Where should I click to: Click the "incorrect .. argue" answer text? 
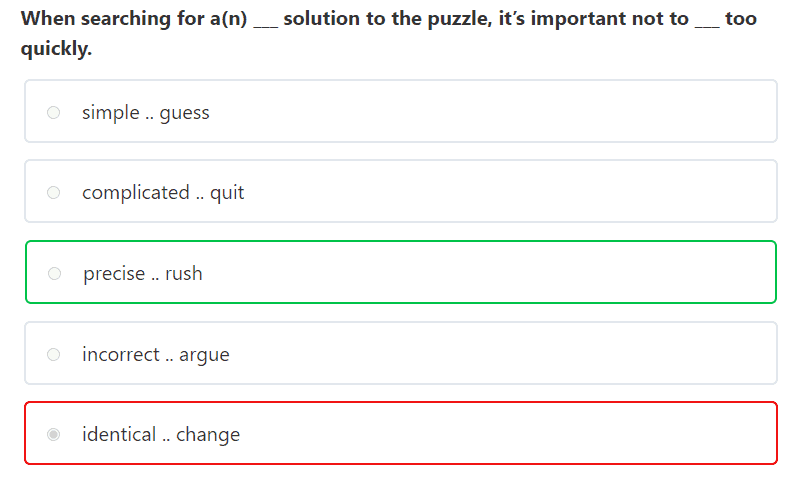156,354
